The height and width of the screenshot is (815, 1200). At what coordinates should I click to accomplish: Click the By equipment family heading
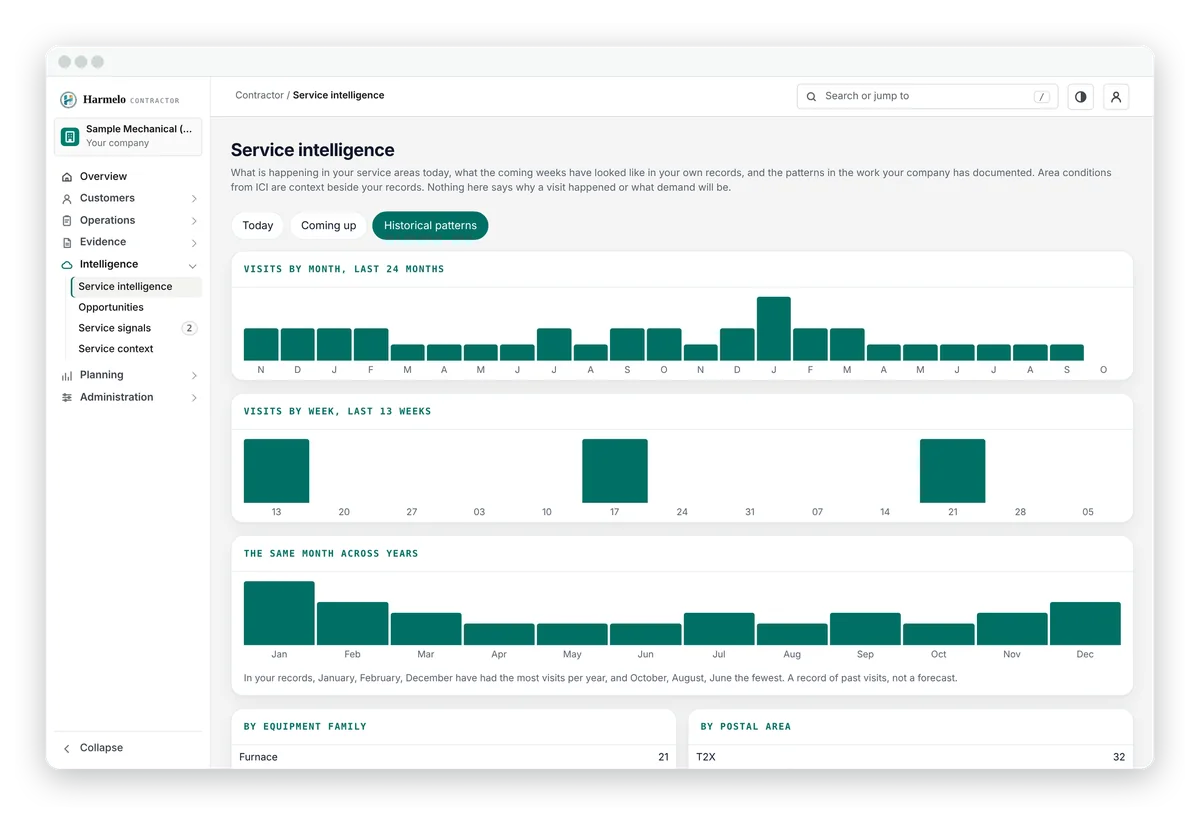coord(305,727)
